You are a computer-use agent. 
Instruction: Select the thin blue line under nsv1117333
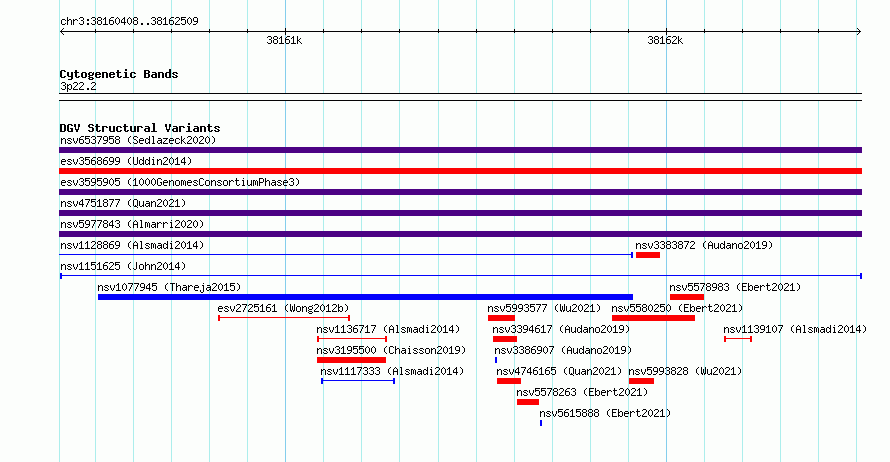click(x=358, y=381)
